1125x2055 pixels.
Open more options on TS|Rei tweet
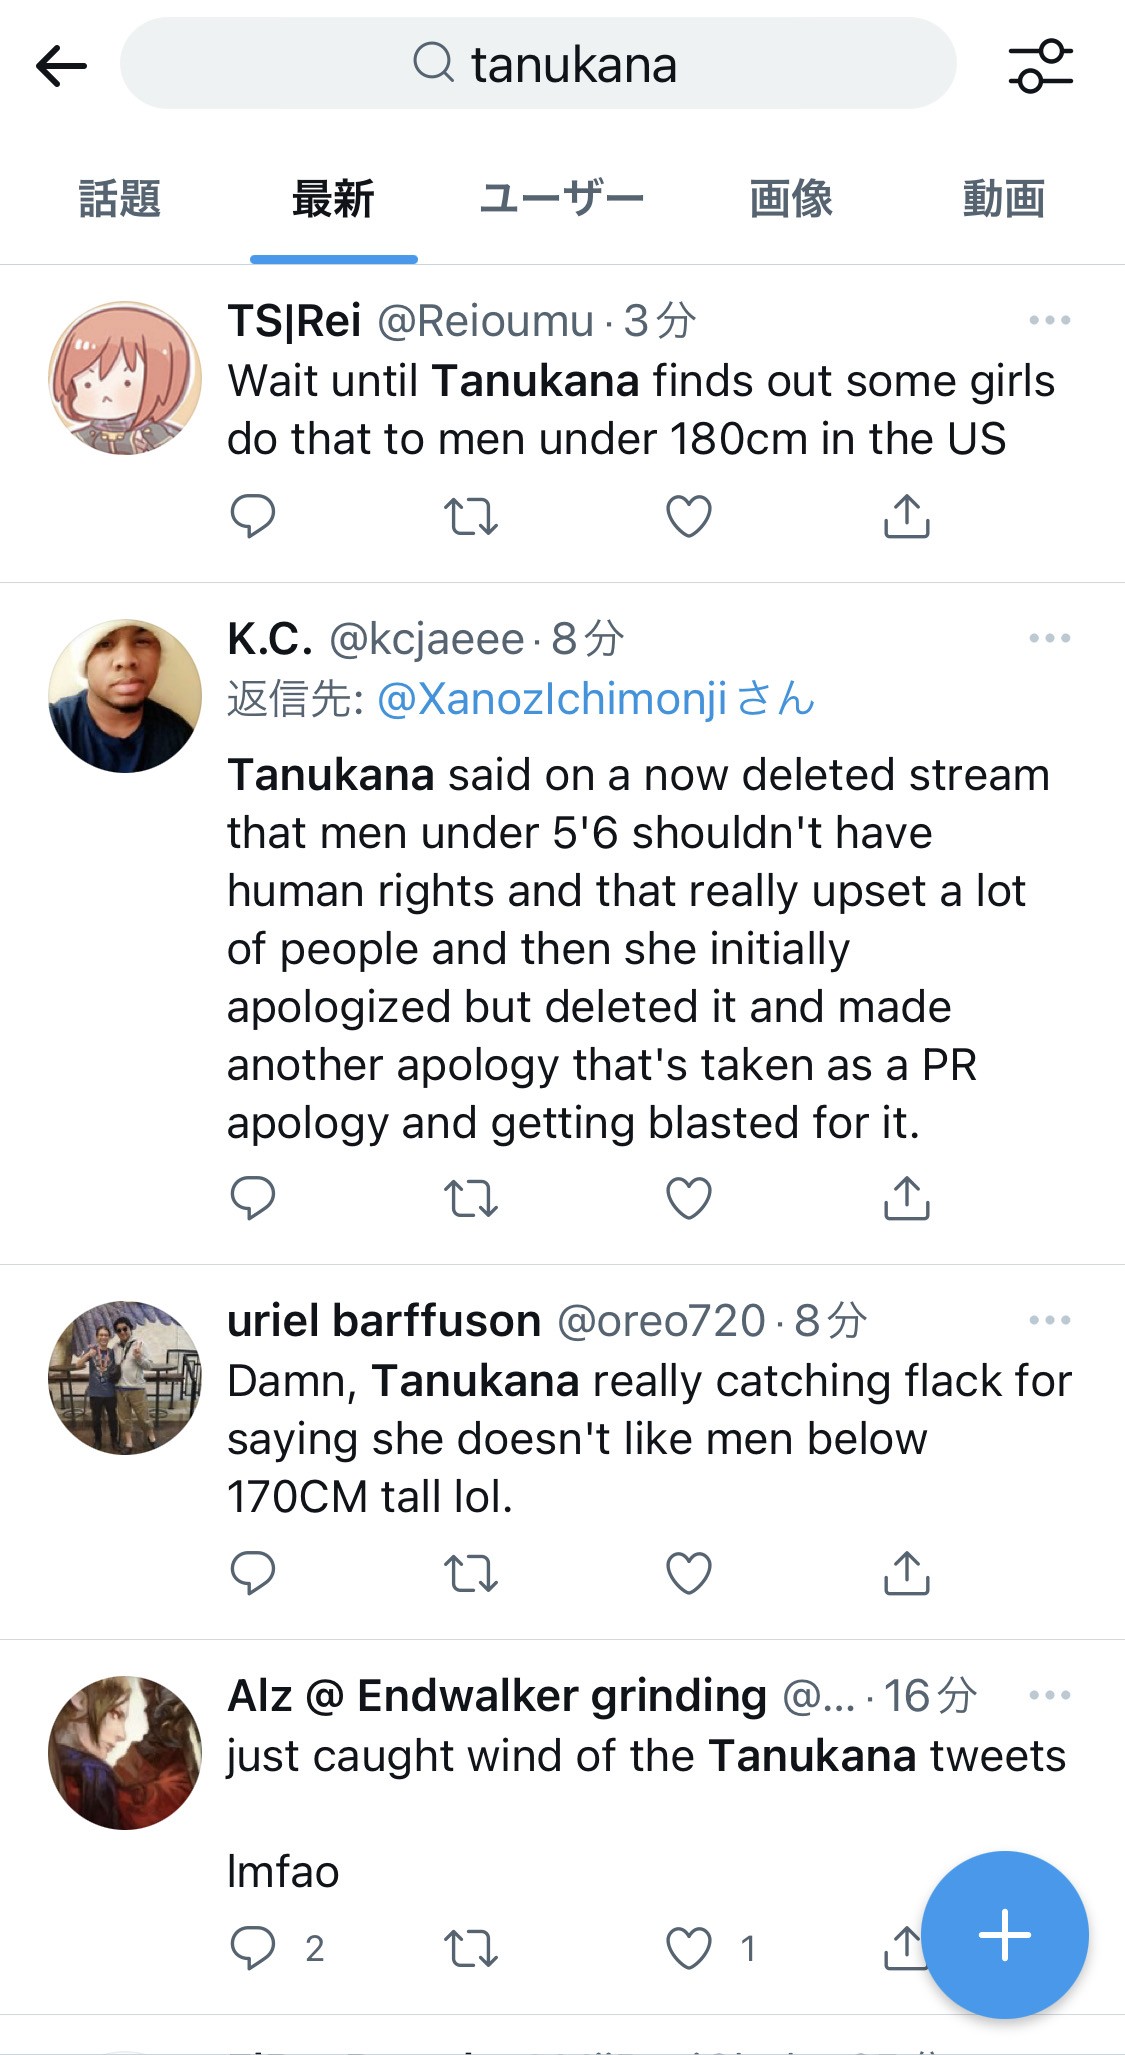(1049, 321)
